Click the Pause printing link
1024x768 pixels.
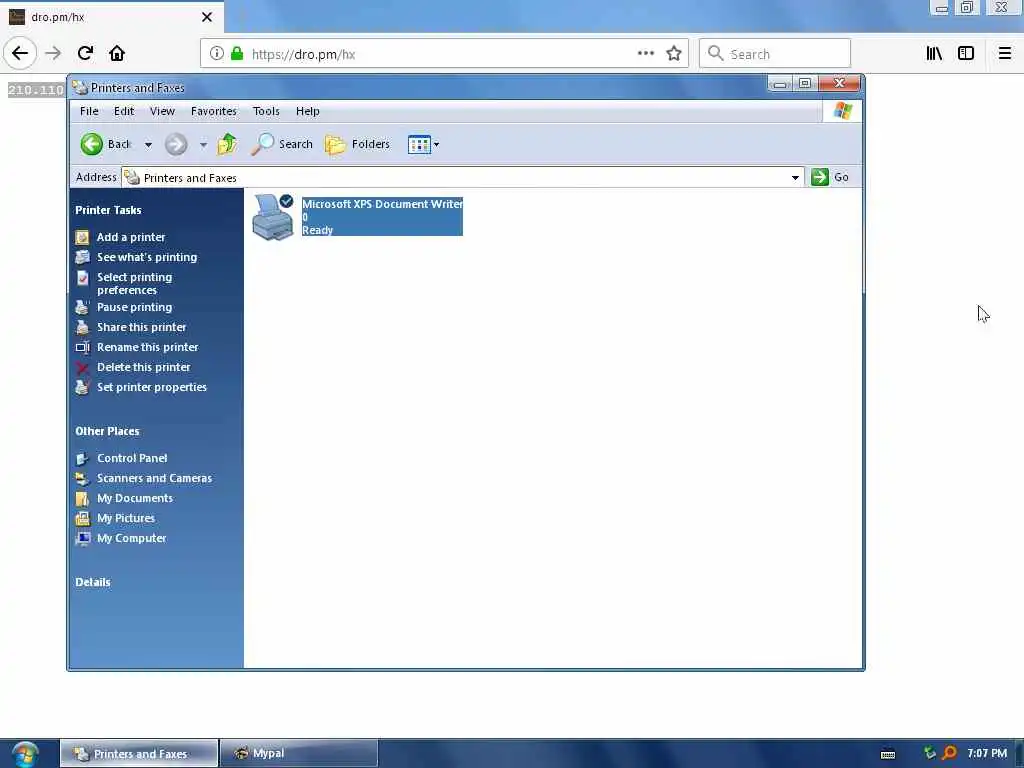click(x=135, y=307)
